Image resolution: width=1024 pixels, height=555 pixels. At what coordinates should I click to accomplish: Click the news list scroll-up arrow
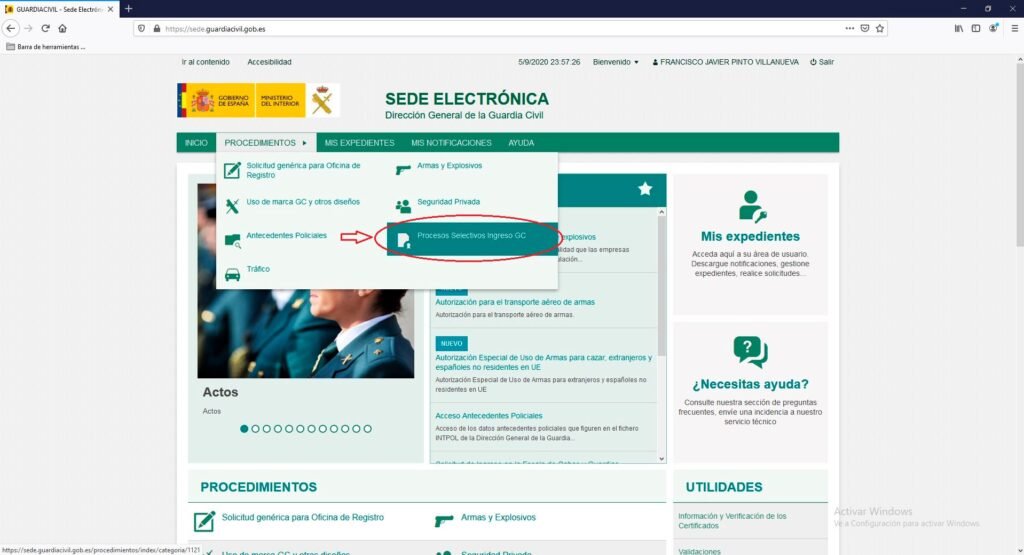(662, 212)
